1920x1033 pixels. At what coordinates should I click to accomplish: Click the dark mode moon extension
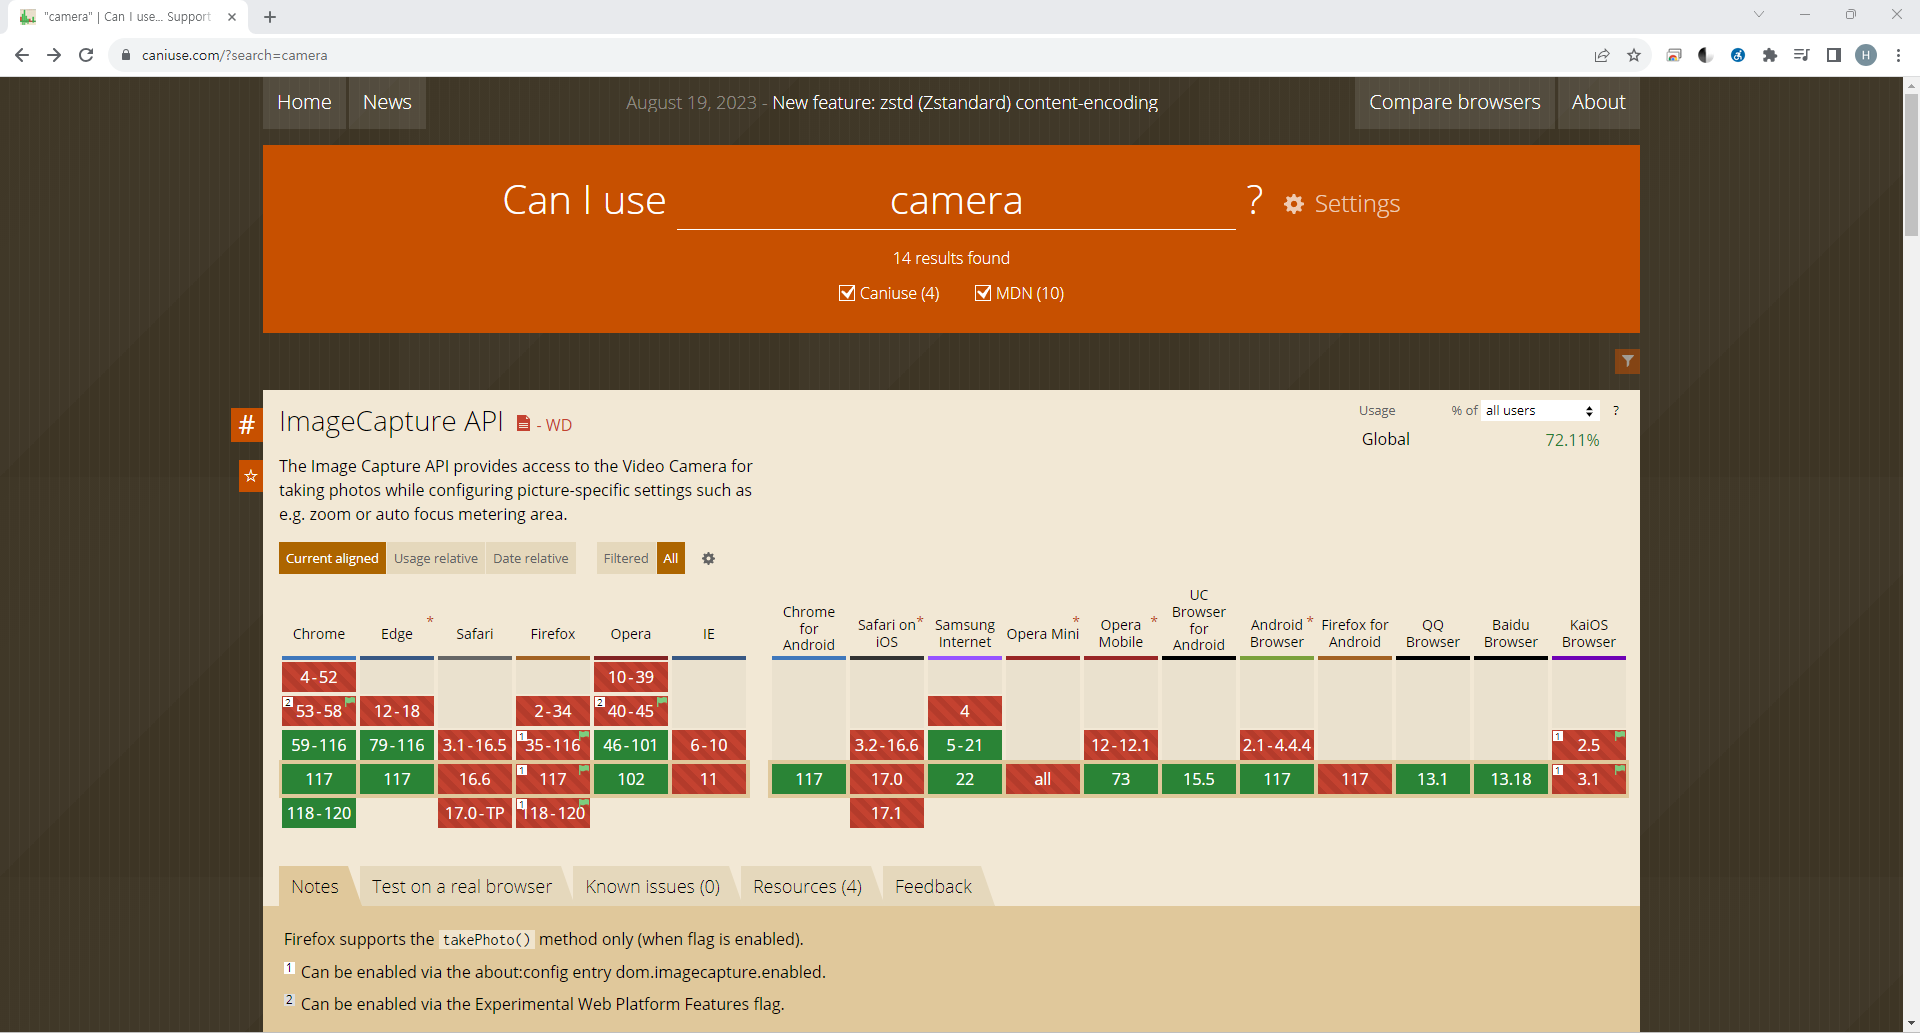click(x=1706, y=55)
